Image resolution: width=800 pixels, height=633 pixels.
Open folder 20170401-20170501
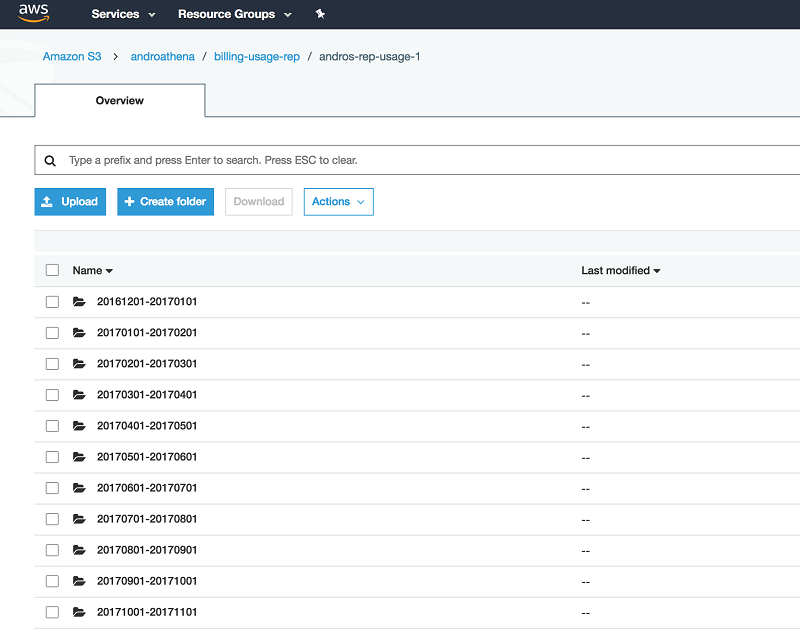click(147, 426)
